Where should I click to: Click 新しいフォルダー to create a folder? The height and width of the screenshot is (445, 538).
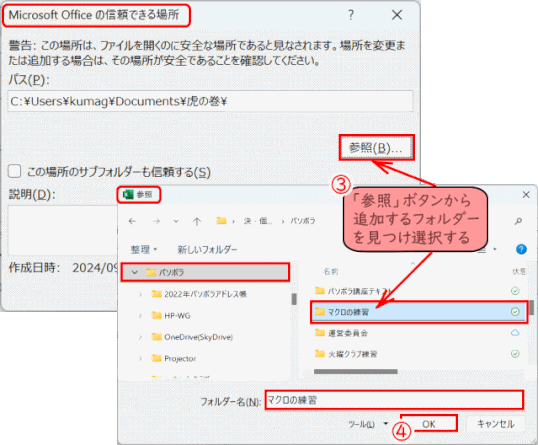click(x=207, y=249)
